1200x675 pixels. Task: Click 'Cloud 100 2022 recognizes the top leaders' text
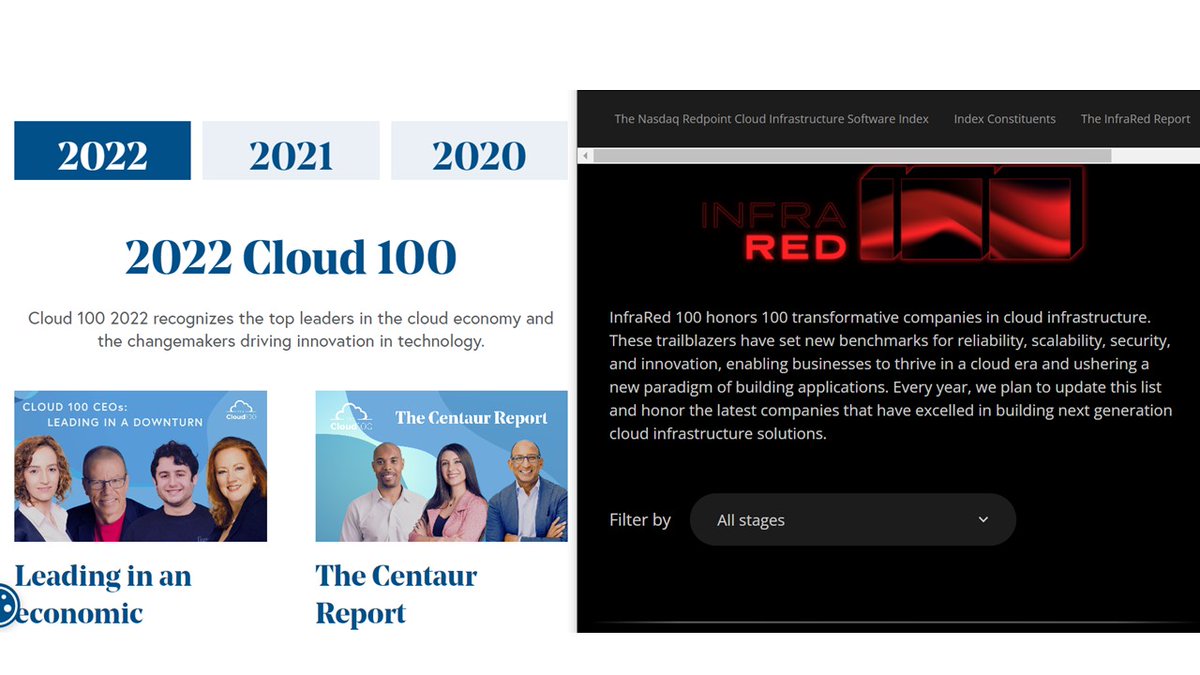tap(291, 330)
